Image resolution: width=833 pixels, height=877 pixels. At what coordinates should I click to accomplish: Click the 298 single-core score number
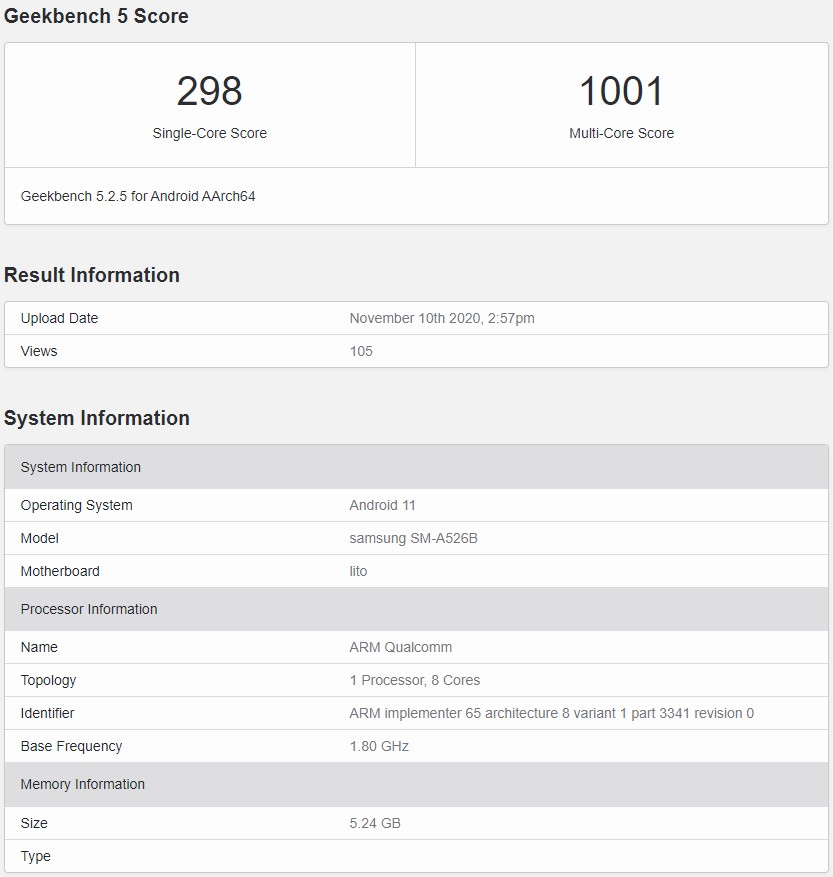pyautogui.click(x=209, y=92)
